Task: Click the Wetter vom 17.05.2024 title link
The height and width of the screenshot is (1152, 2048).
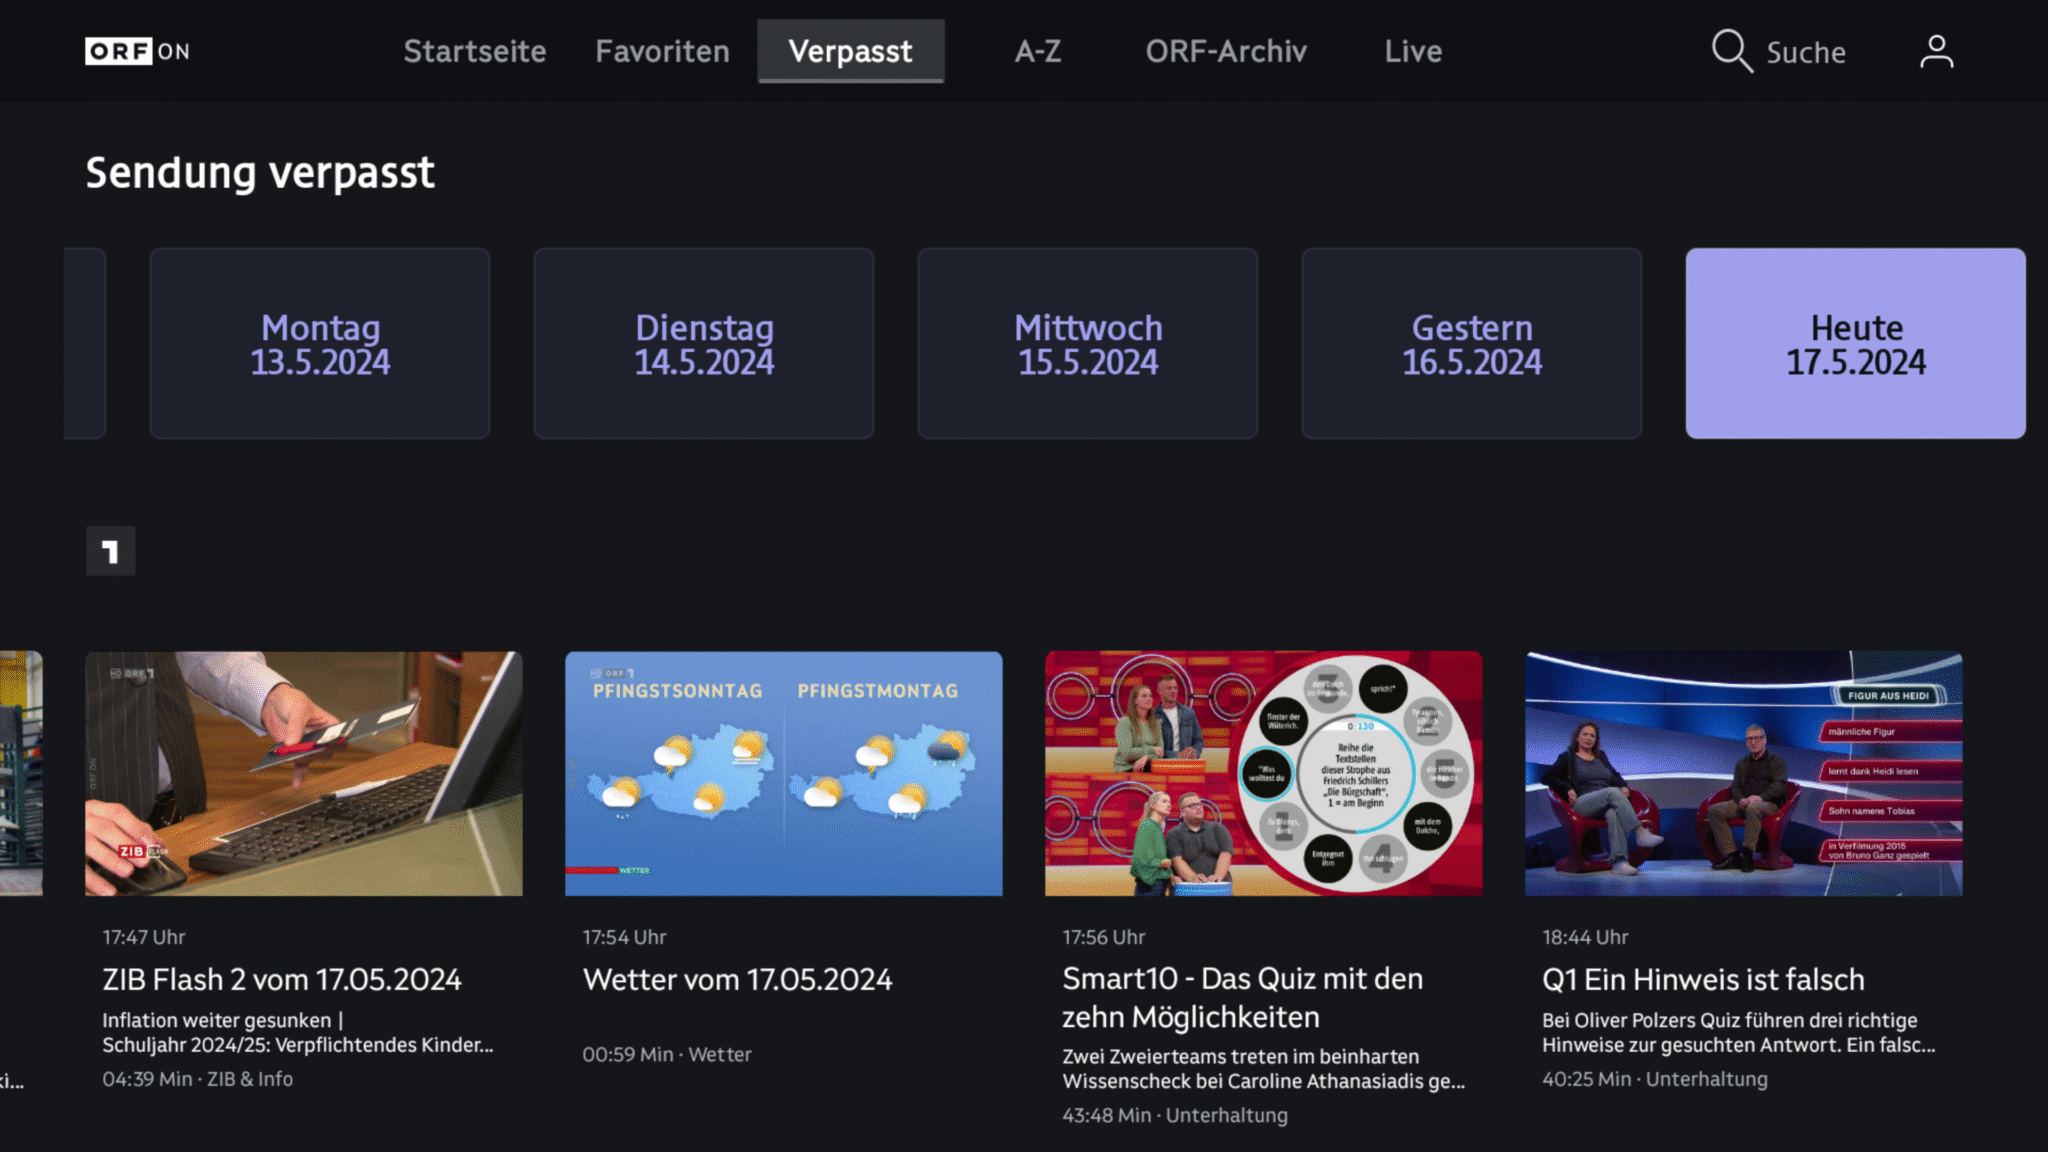Action: coord(737,980)
